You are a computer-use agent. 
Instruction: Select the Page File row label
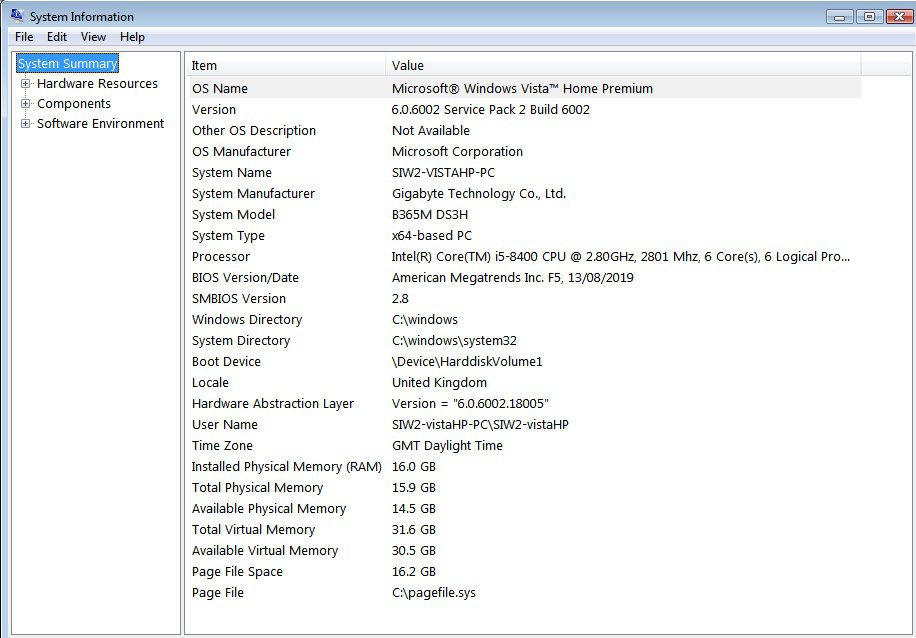[x=217, y=593]
